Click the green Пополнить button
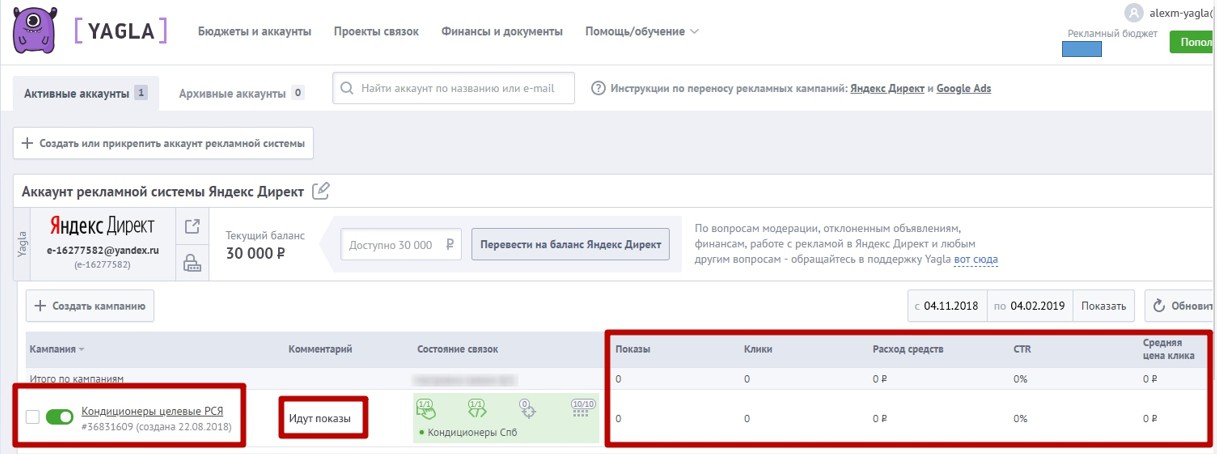Image resolution: width=1217 pixels, height=454 pixels. tap(1194, 42)
